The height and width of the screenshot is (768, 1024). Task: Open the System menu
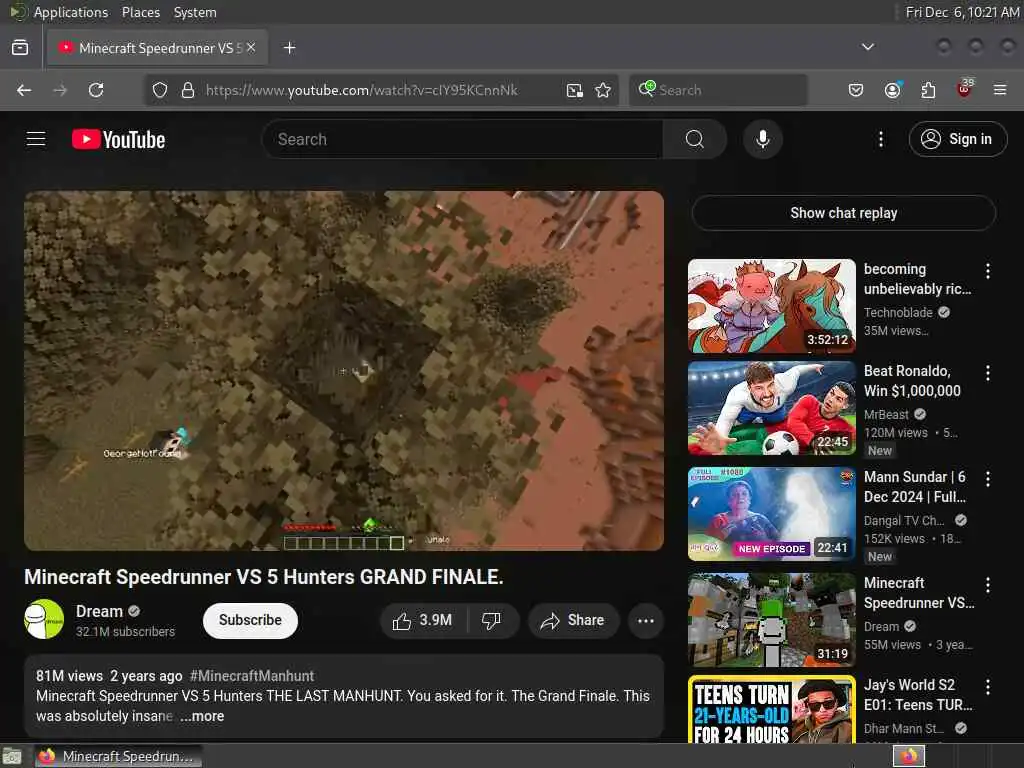click(x=195, y=12)
